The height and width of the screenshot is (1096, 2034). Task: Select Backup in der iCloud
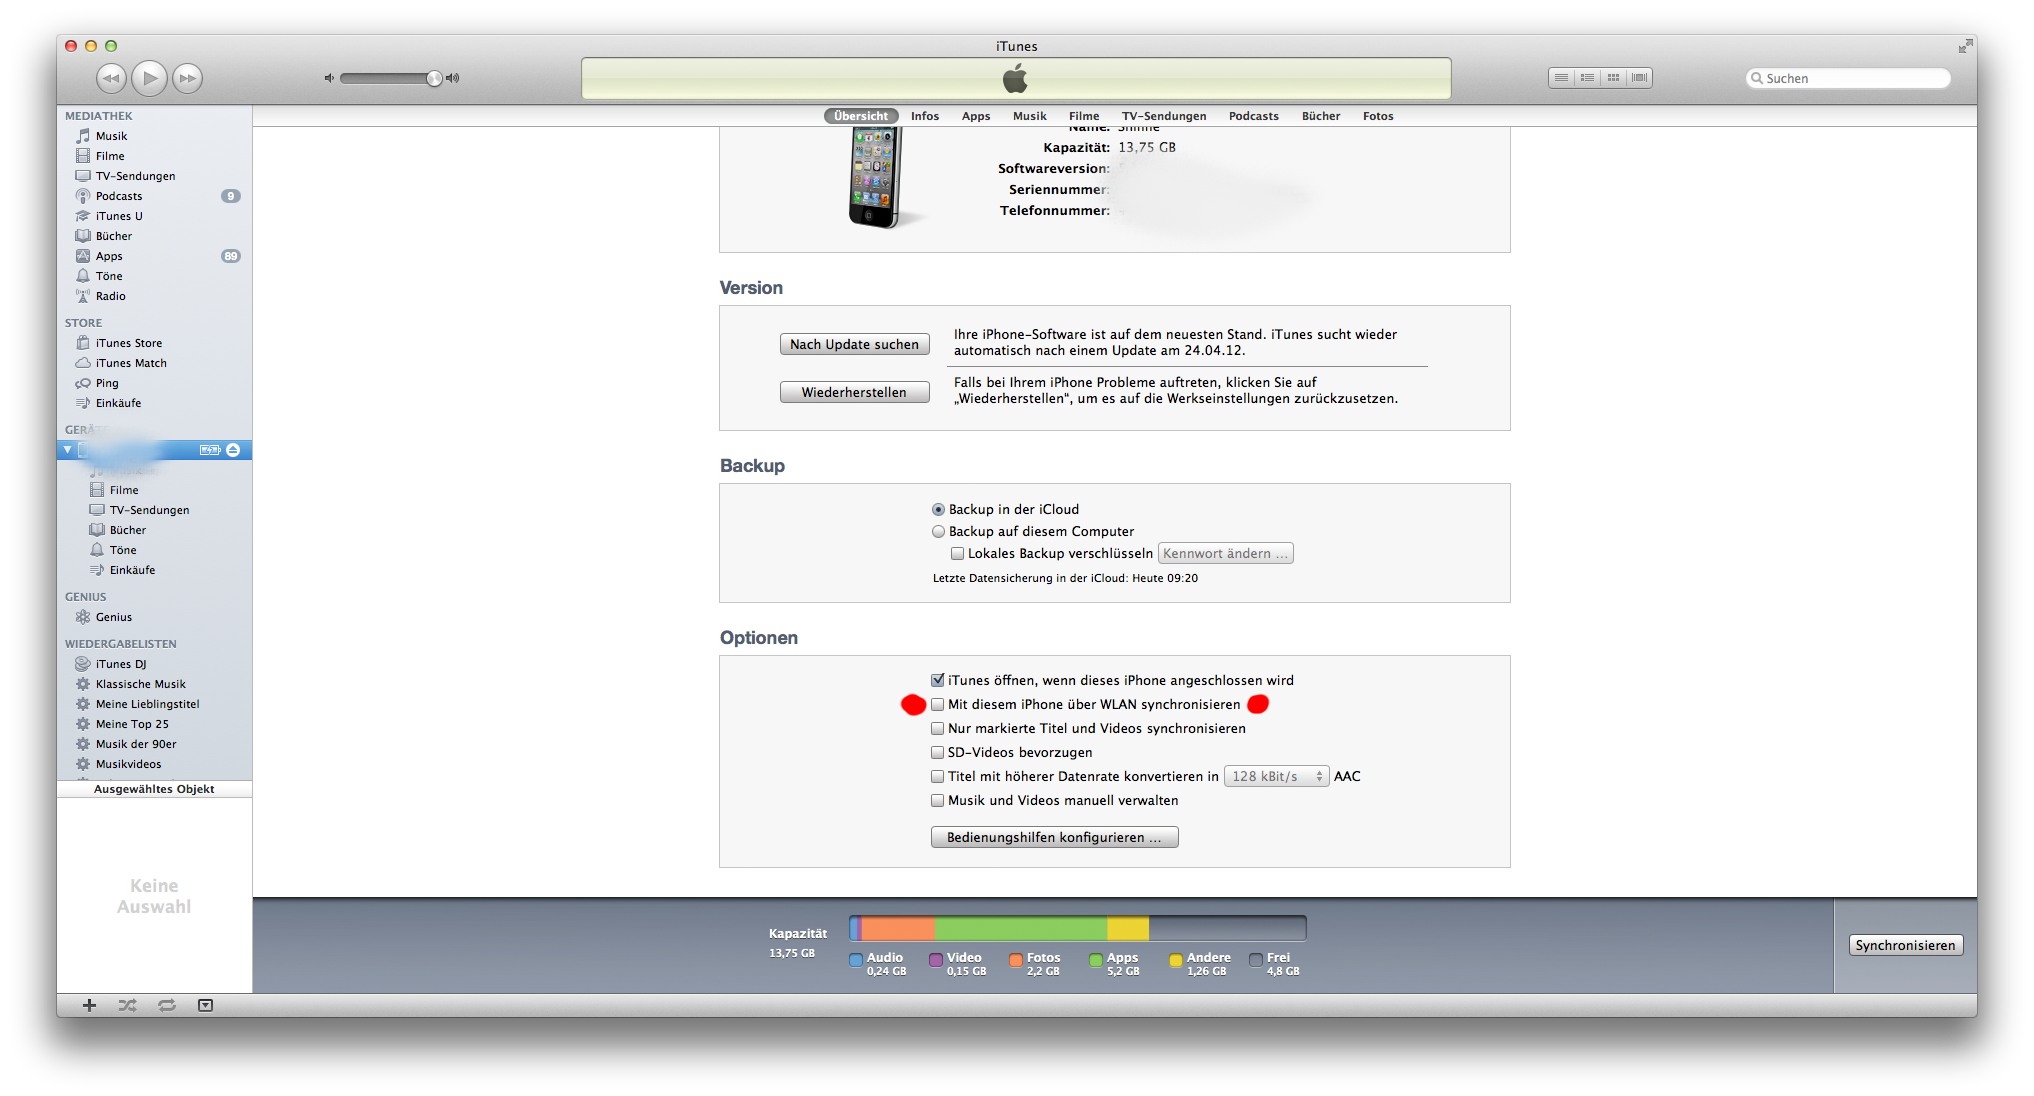[x=938, y=509]
